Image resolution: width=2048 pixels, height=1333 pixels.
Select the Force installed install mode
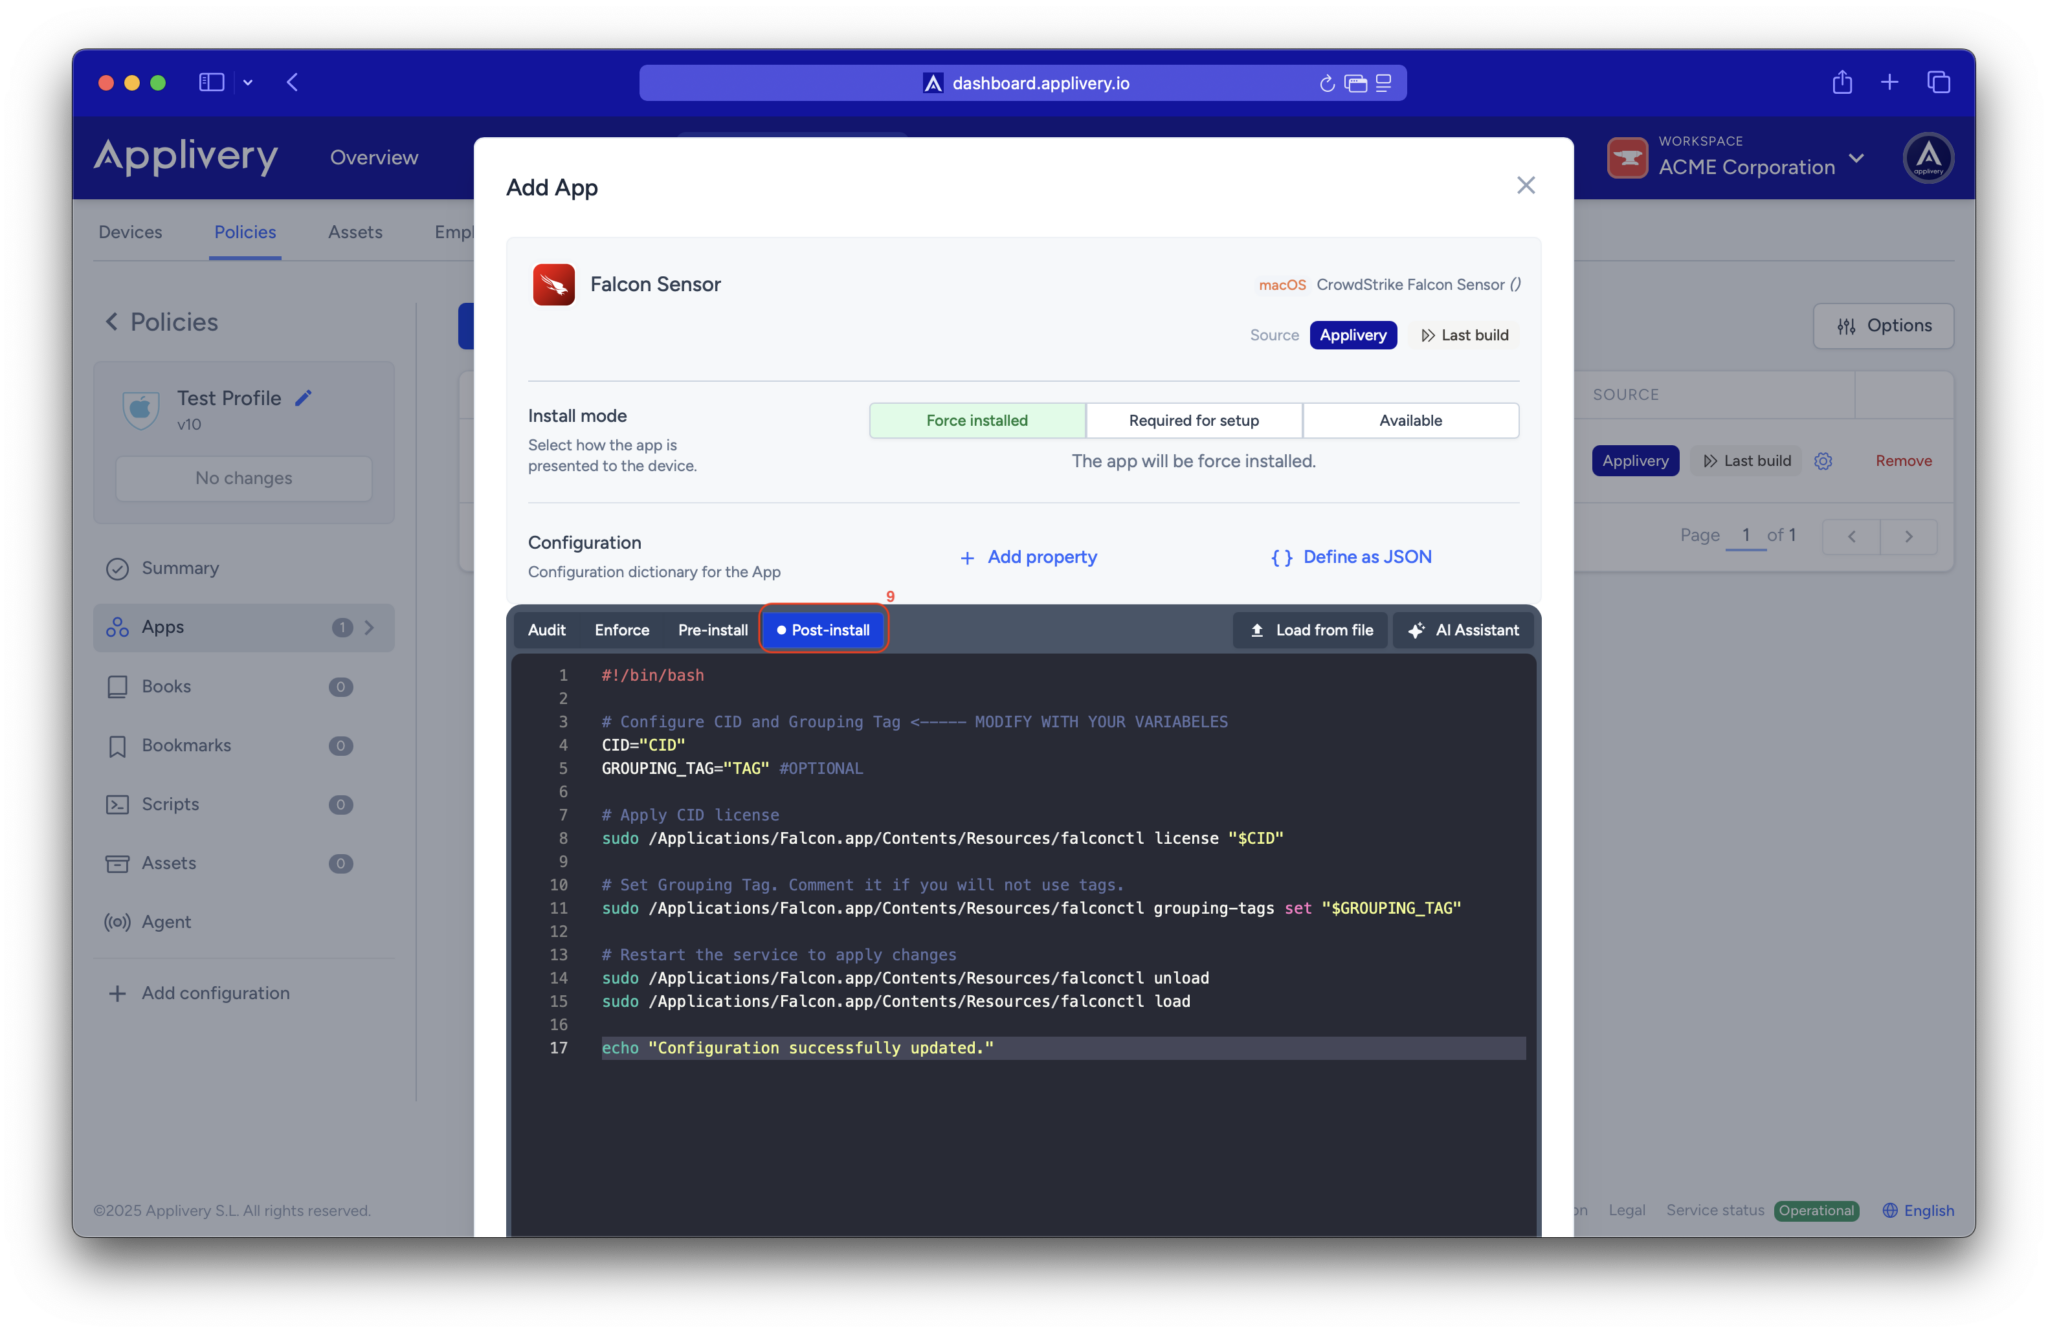(977, 420)
